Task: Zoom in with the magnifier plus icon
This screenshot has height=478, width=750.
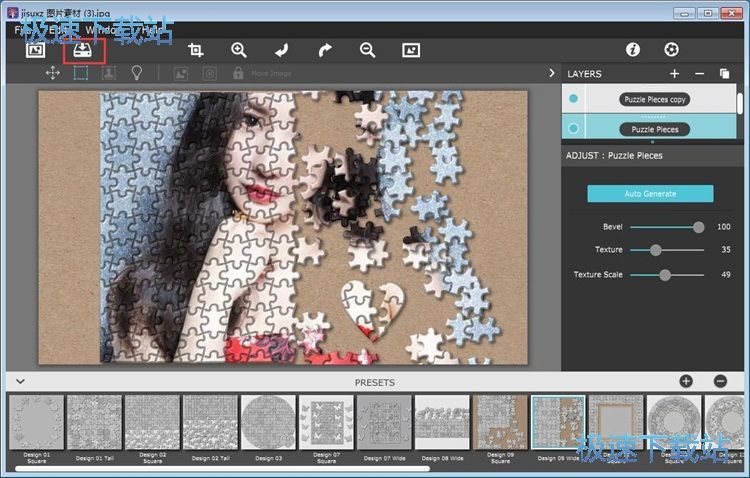Action: [x=238, y=49]
